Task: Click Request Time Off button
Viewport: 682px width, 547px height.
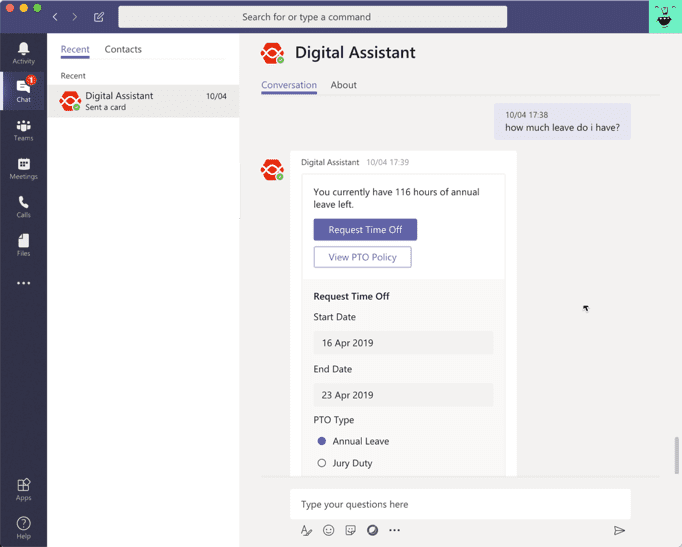Action: [x=365, y=230]
